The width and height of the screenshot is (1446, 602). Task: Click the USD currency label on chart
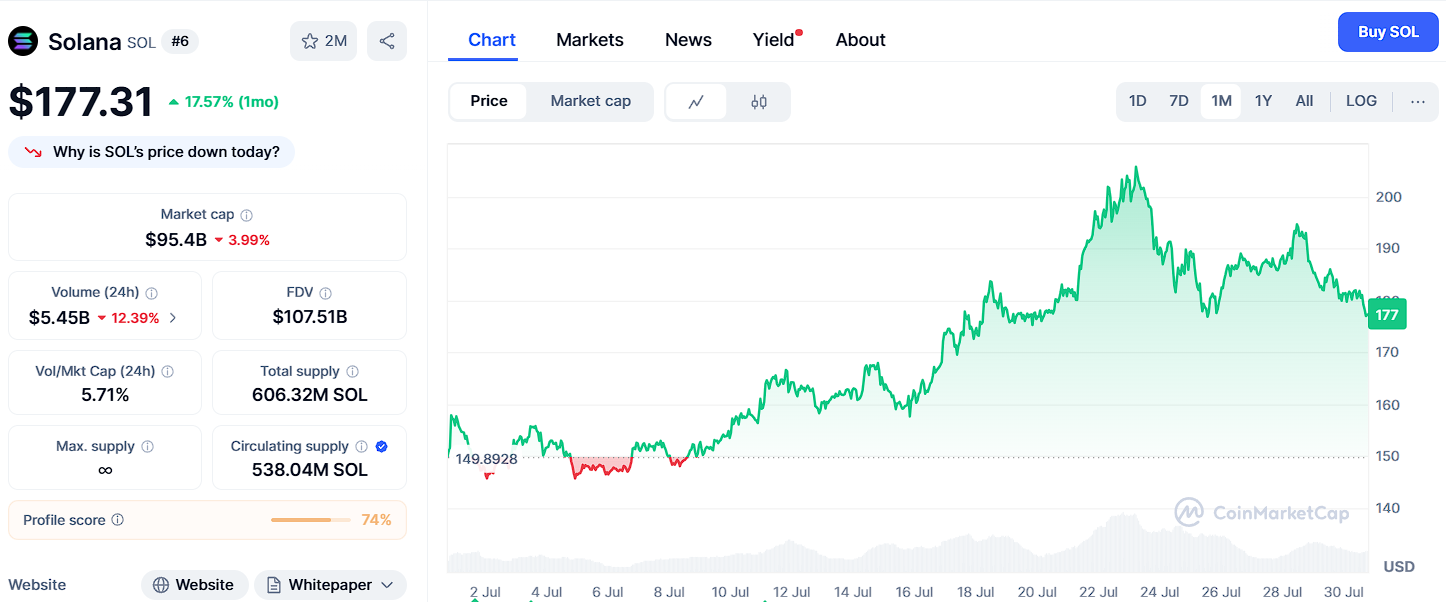tap(1399, 567)
